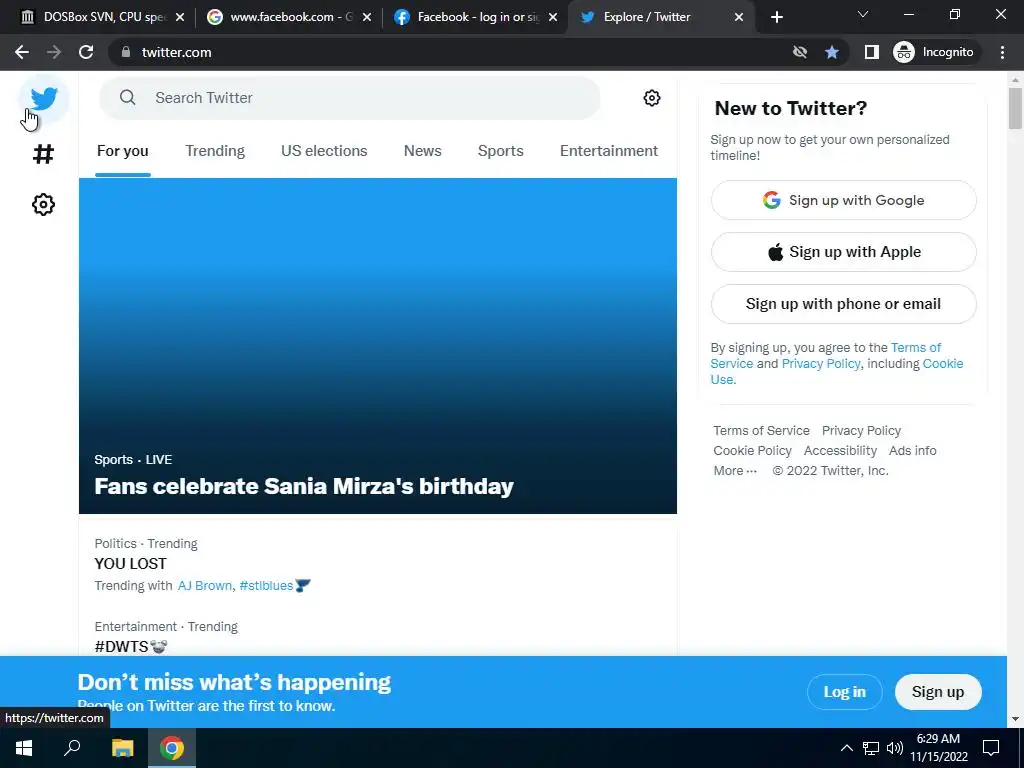Open File Explorer from taskbar

point(122,748)
